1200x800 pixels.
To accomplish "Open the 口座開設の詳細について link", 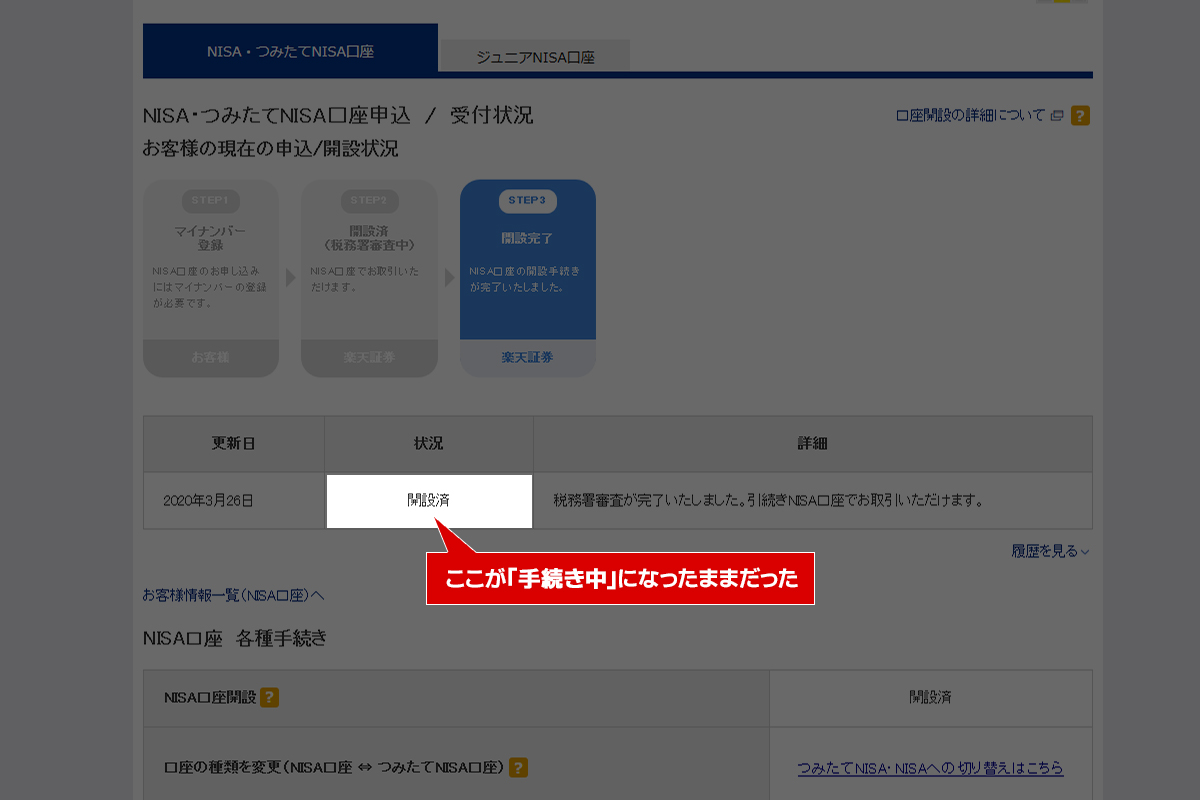I will coord(970,116).
